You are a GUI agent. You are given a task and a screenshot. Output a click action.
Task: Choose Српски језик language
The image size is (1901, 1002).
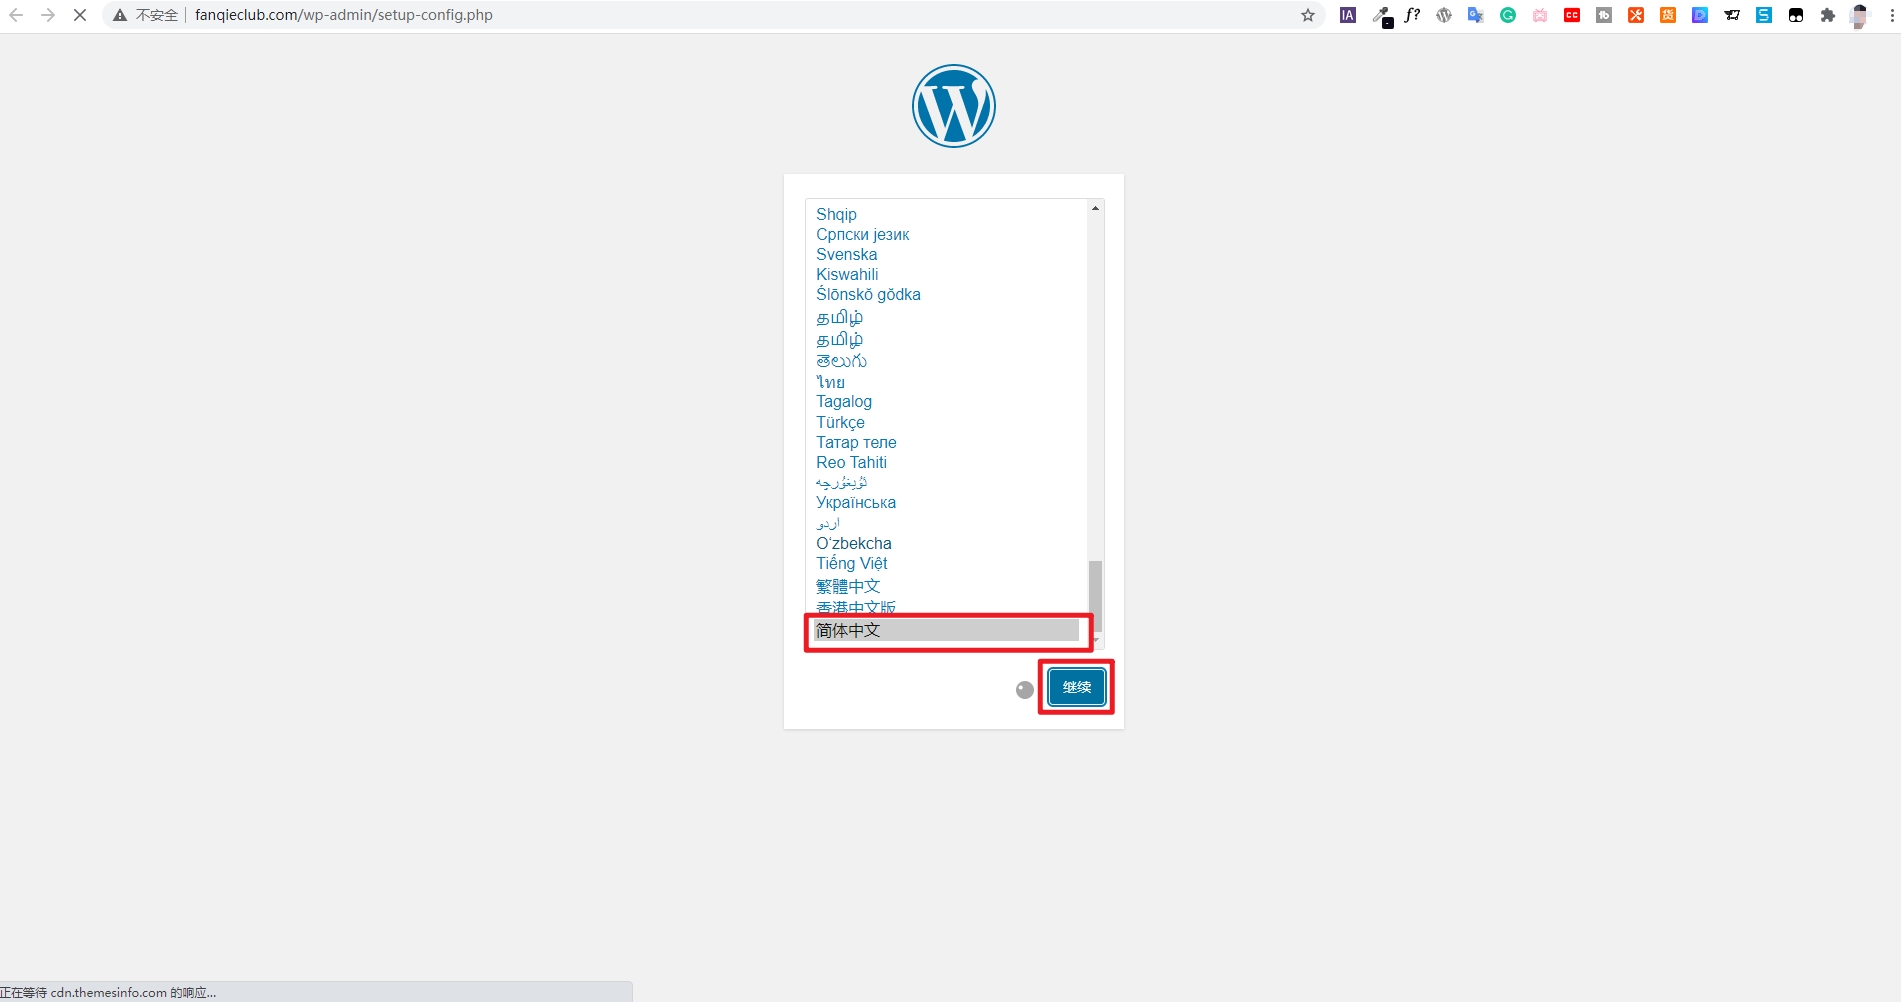(862, 234)
